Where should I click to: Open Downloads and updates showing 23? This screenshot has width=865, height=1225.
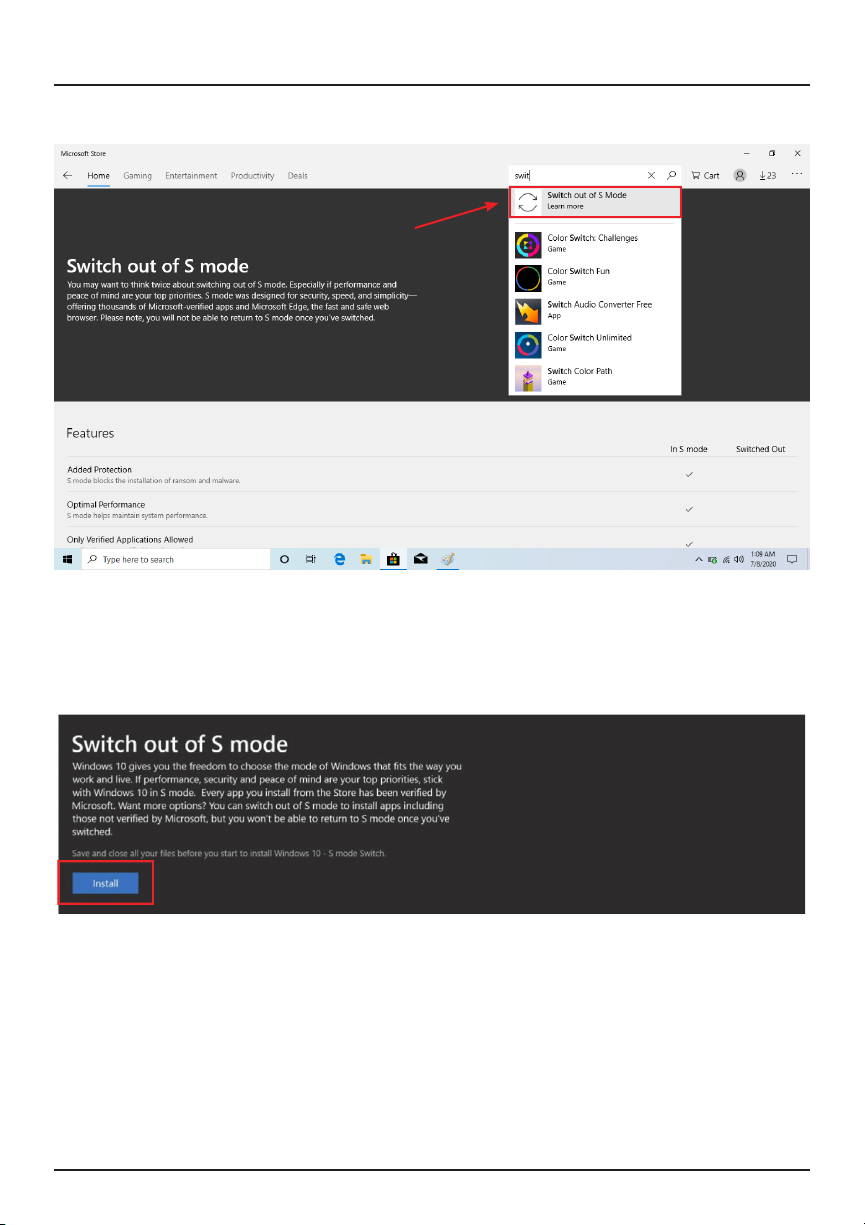[x=768, y=175]
